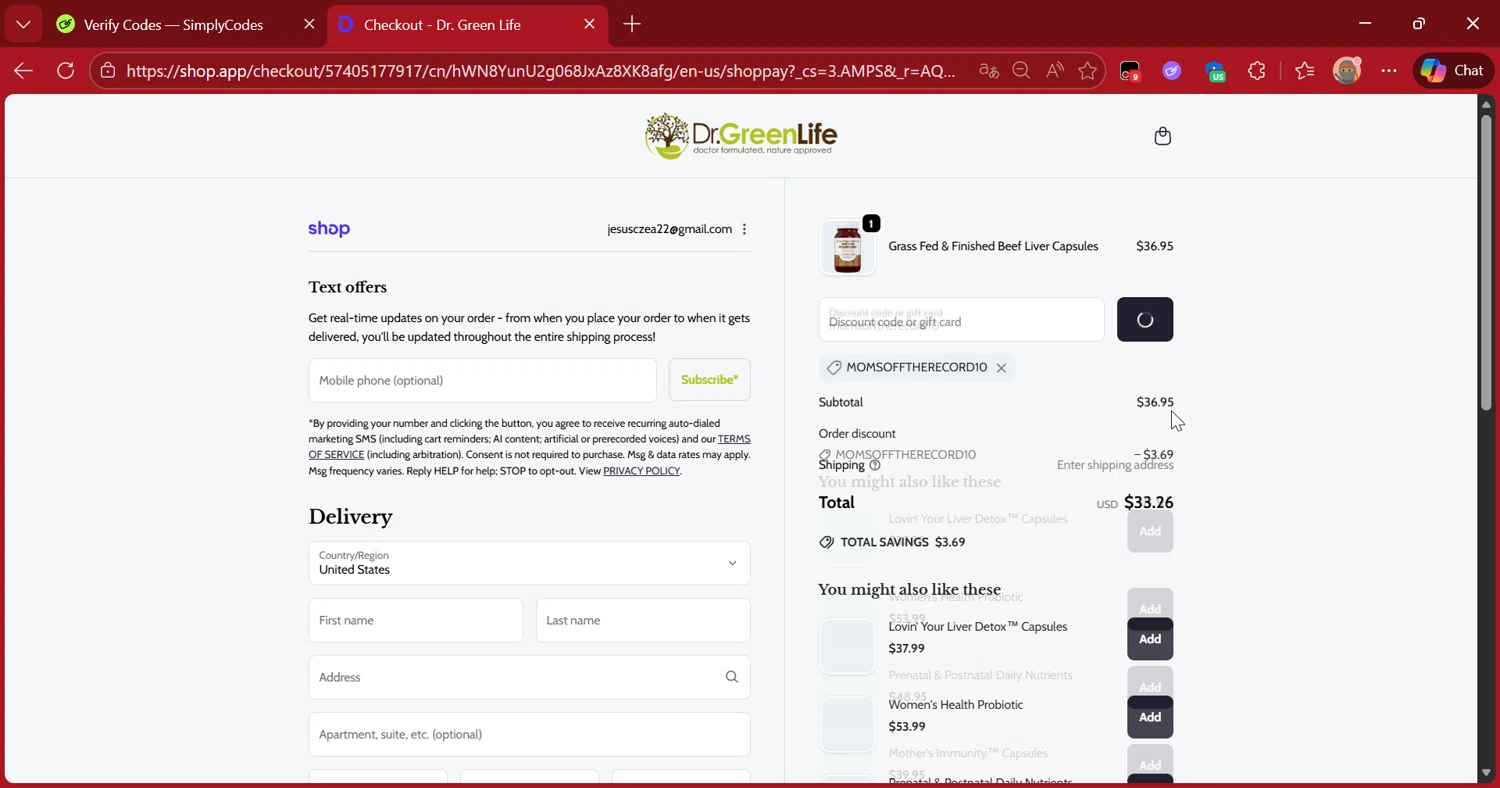1500x788 pixels.
Task: Add Lovin' Your Liver Detox Capsules
Action: (1150, 639)
